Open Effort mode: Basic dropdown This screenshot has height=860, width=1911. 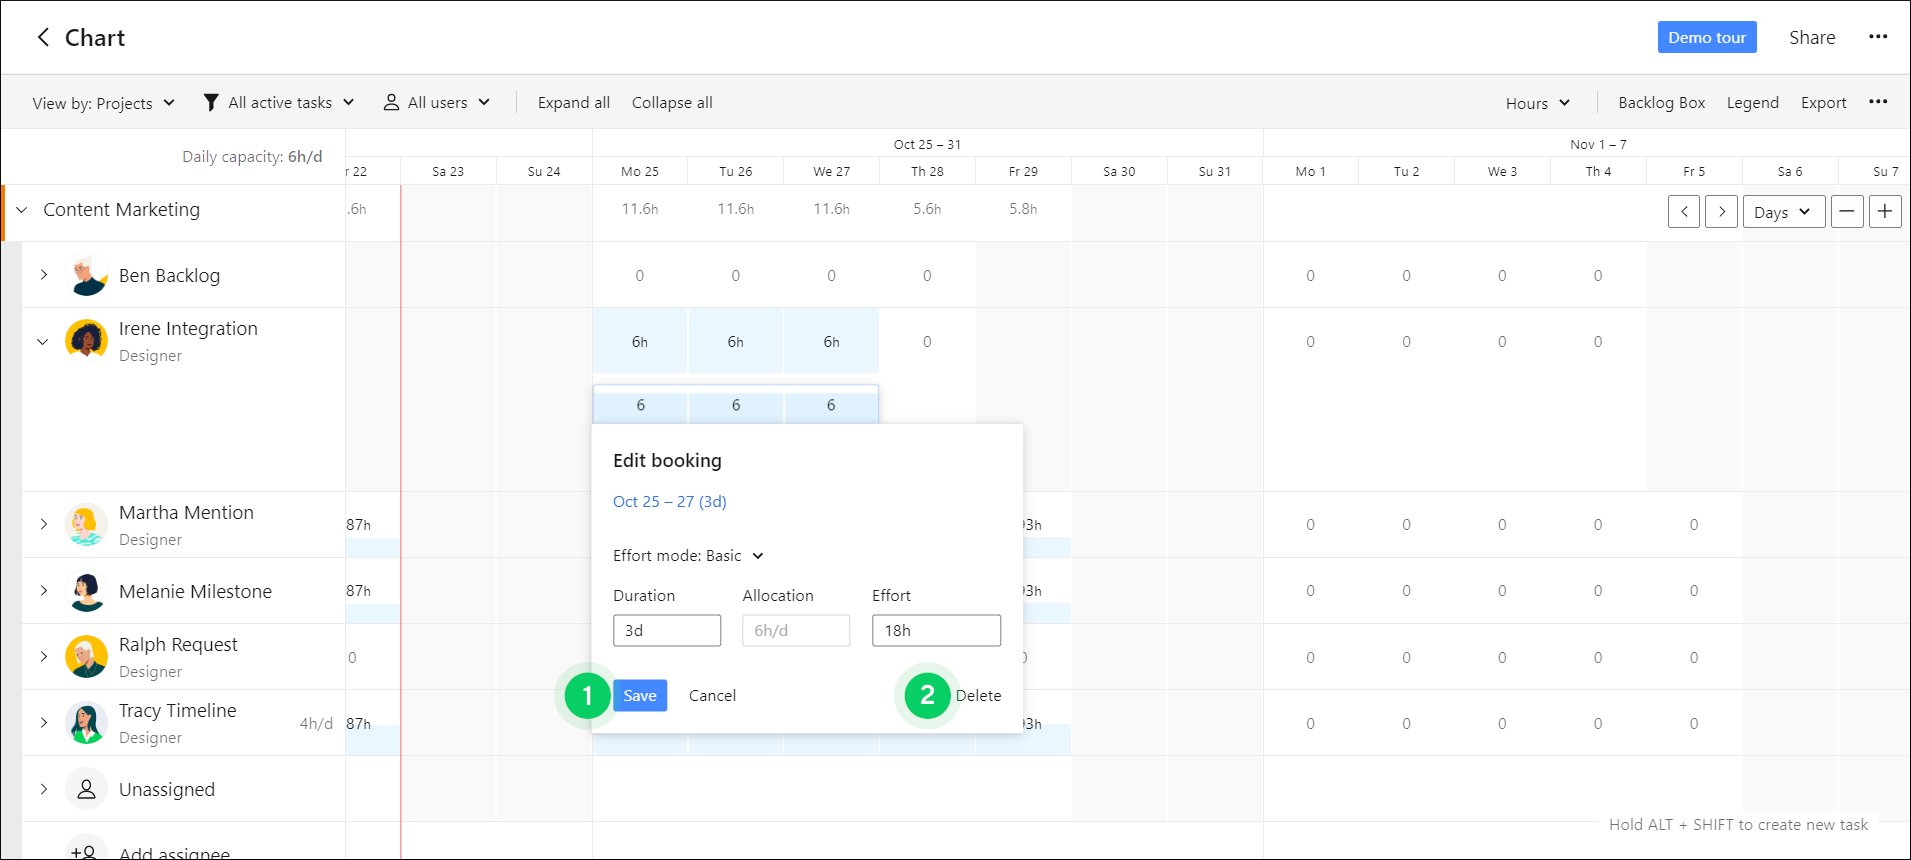pyautogui.click(x=688, y=556)
